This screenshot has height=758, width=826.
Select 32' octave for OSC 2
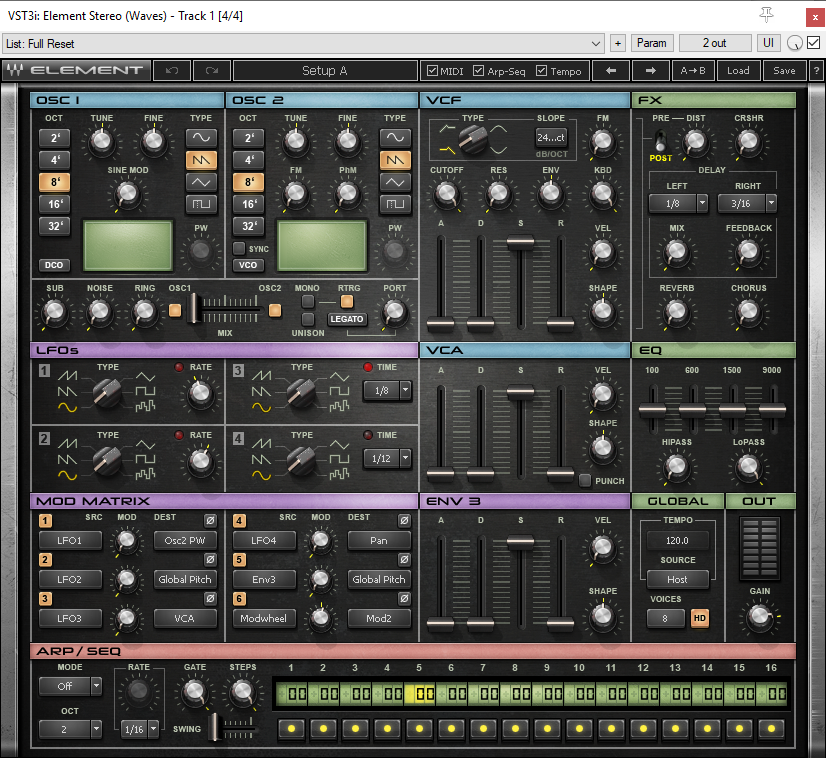coord(249,226)
